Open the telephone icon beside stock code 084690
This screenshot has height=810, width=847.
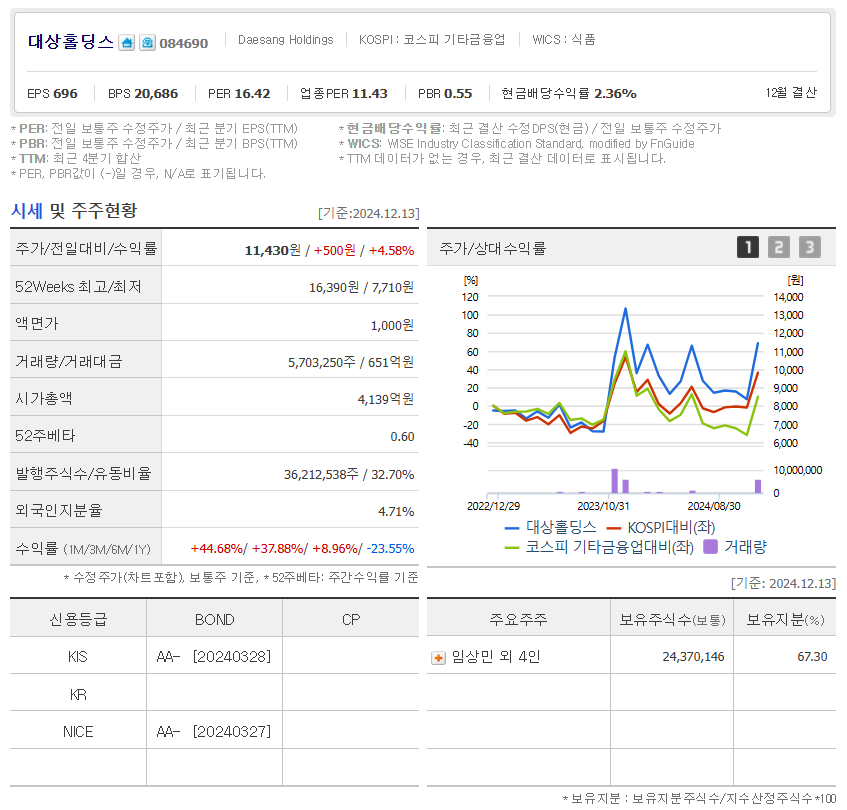point(147,42)
